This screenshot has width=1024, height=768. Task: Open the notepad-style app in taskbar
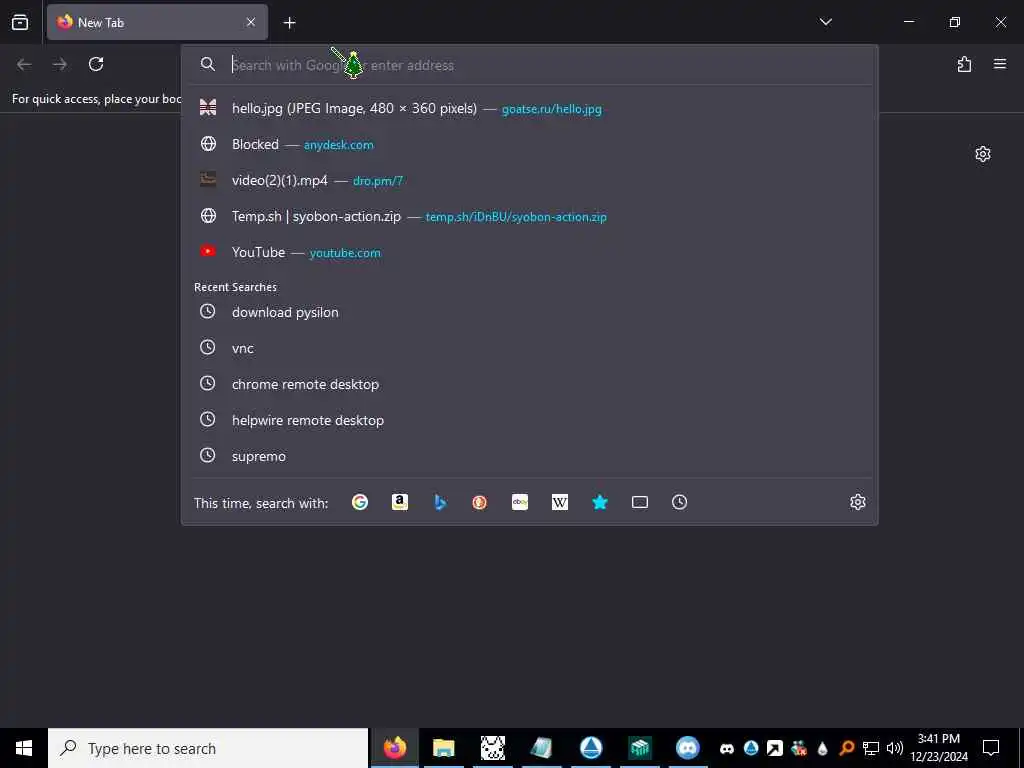[x=541, y=748]
